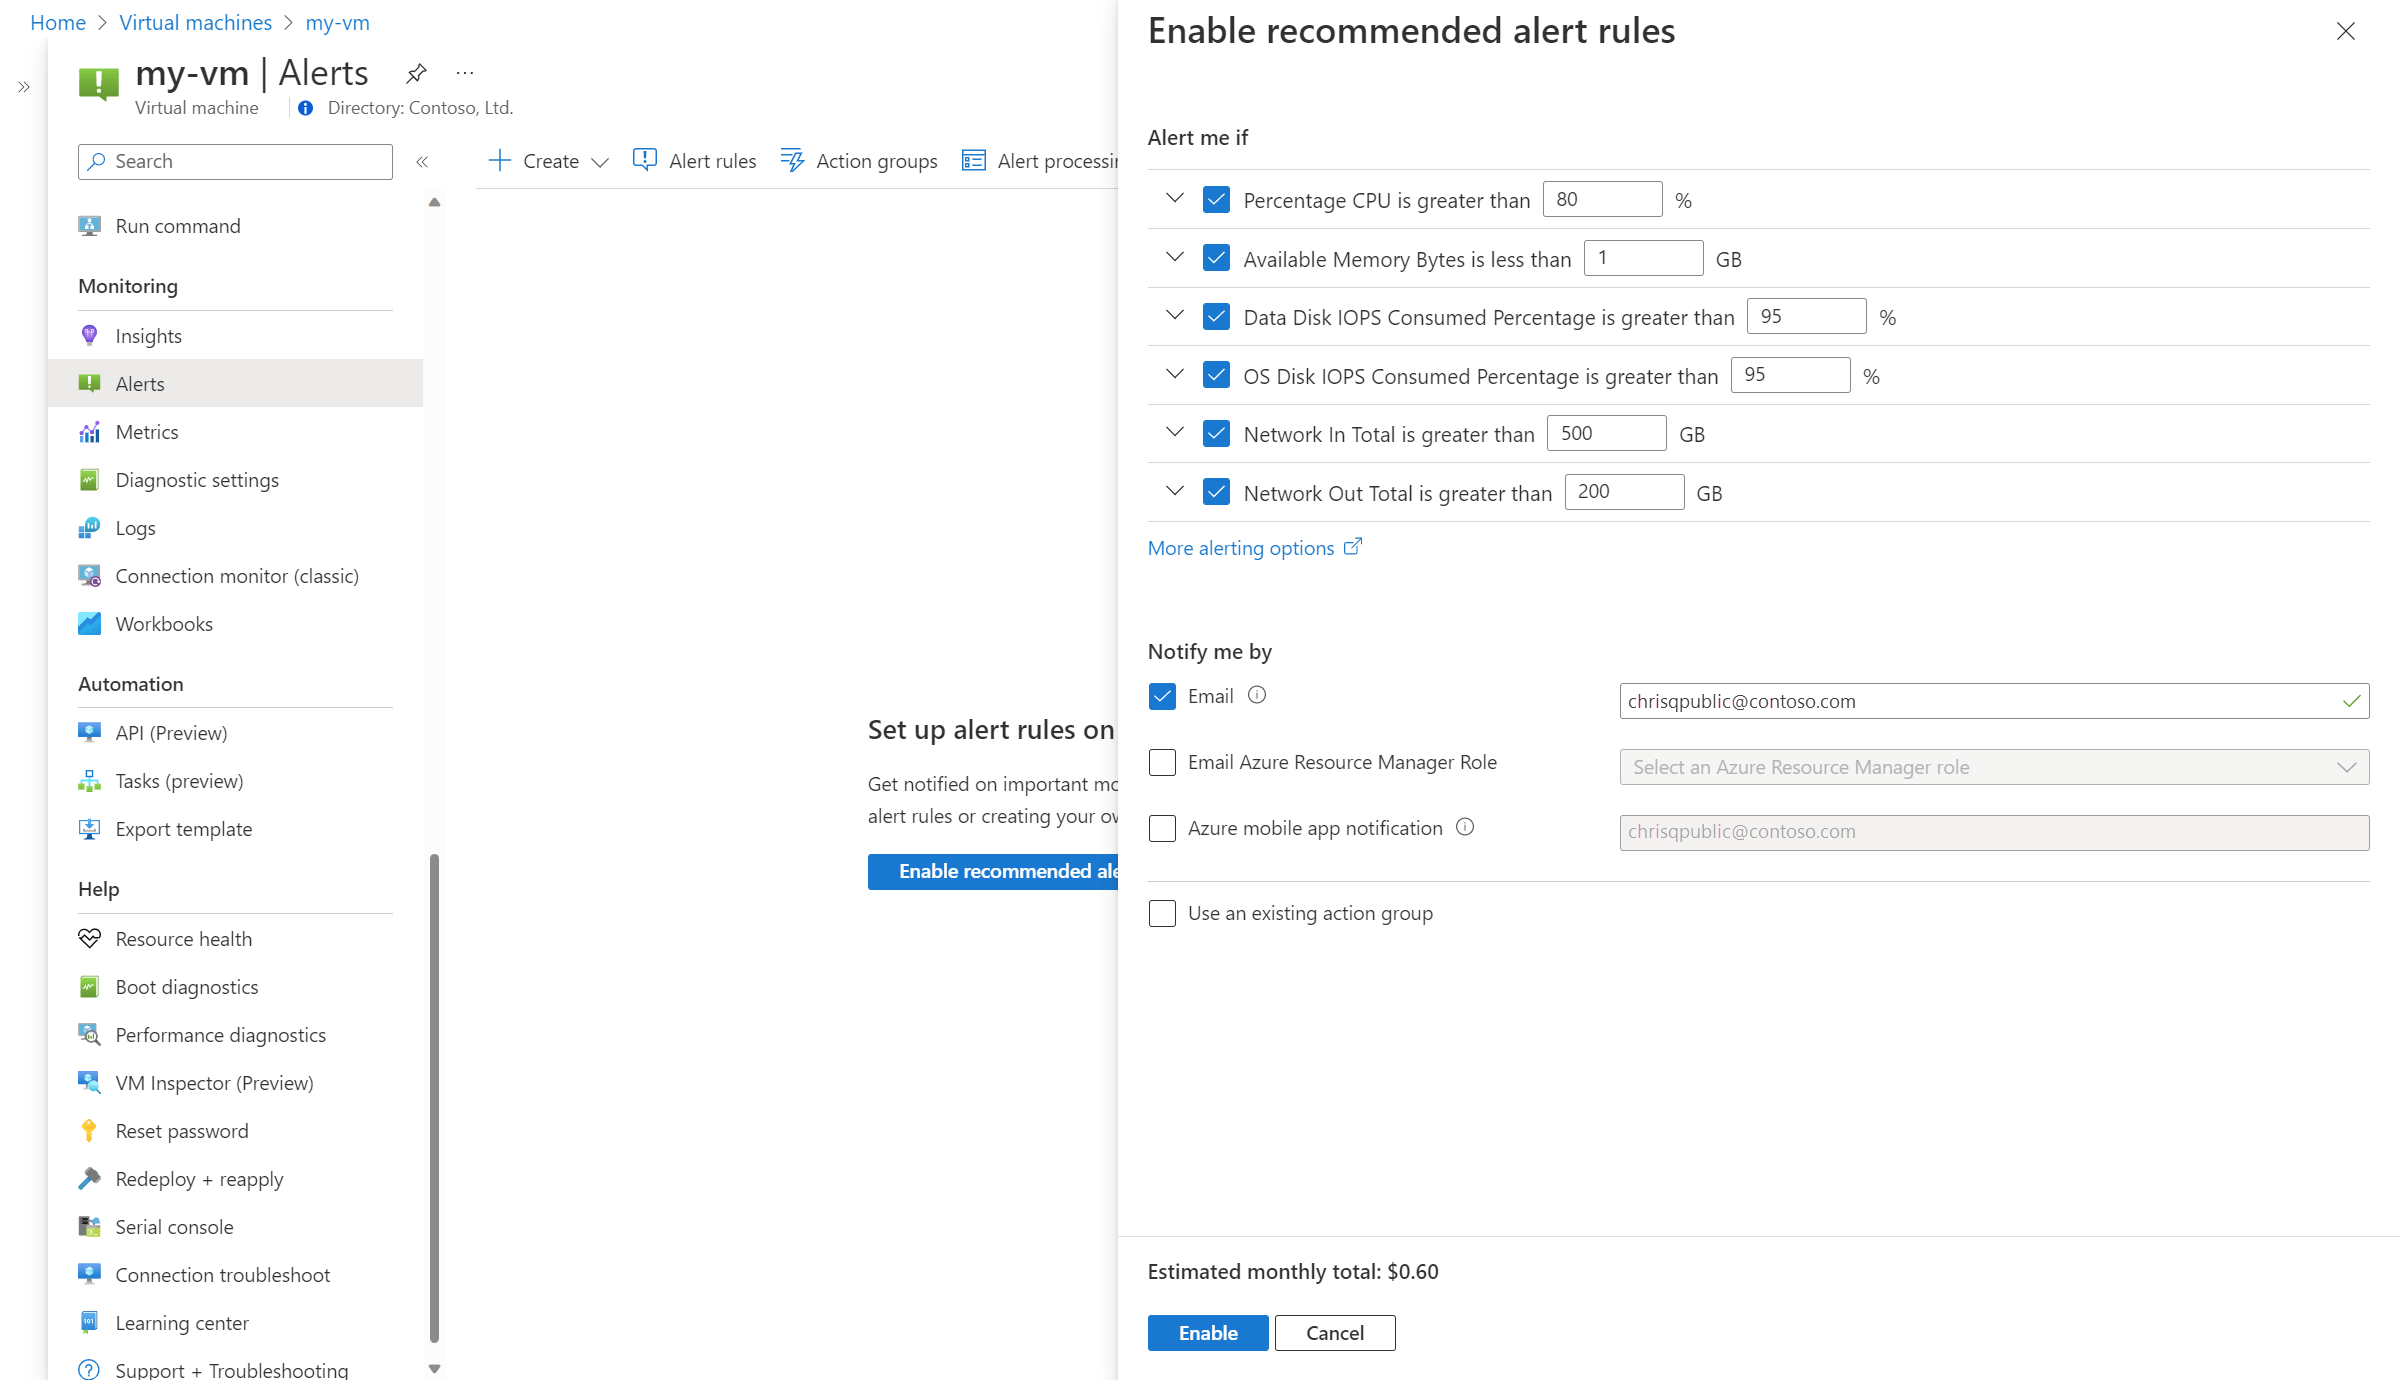Click the Enable button
This screenshot has width=2400, height=1380.
pos(1207,1332)
